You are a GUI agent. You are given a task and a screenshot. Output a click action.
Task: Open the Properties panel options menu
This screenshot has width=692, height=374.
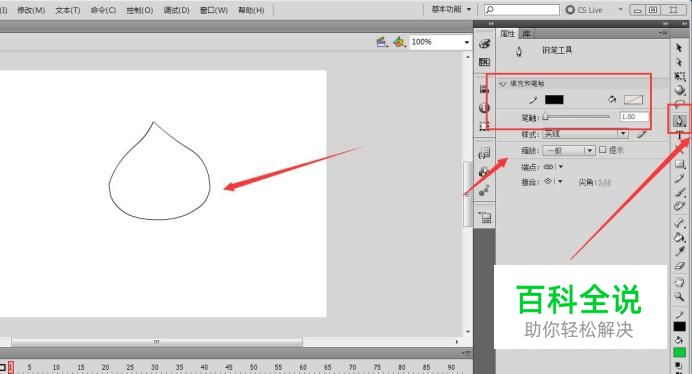663,33
